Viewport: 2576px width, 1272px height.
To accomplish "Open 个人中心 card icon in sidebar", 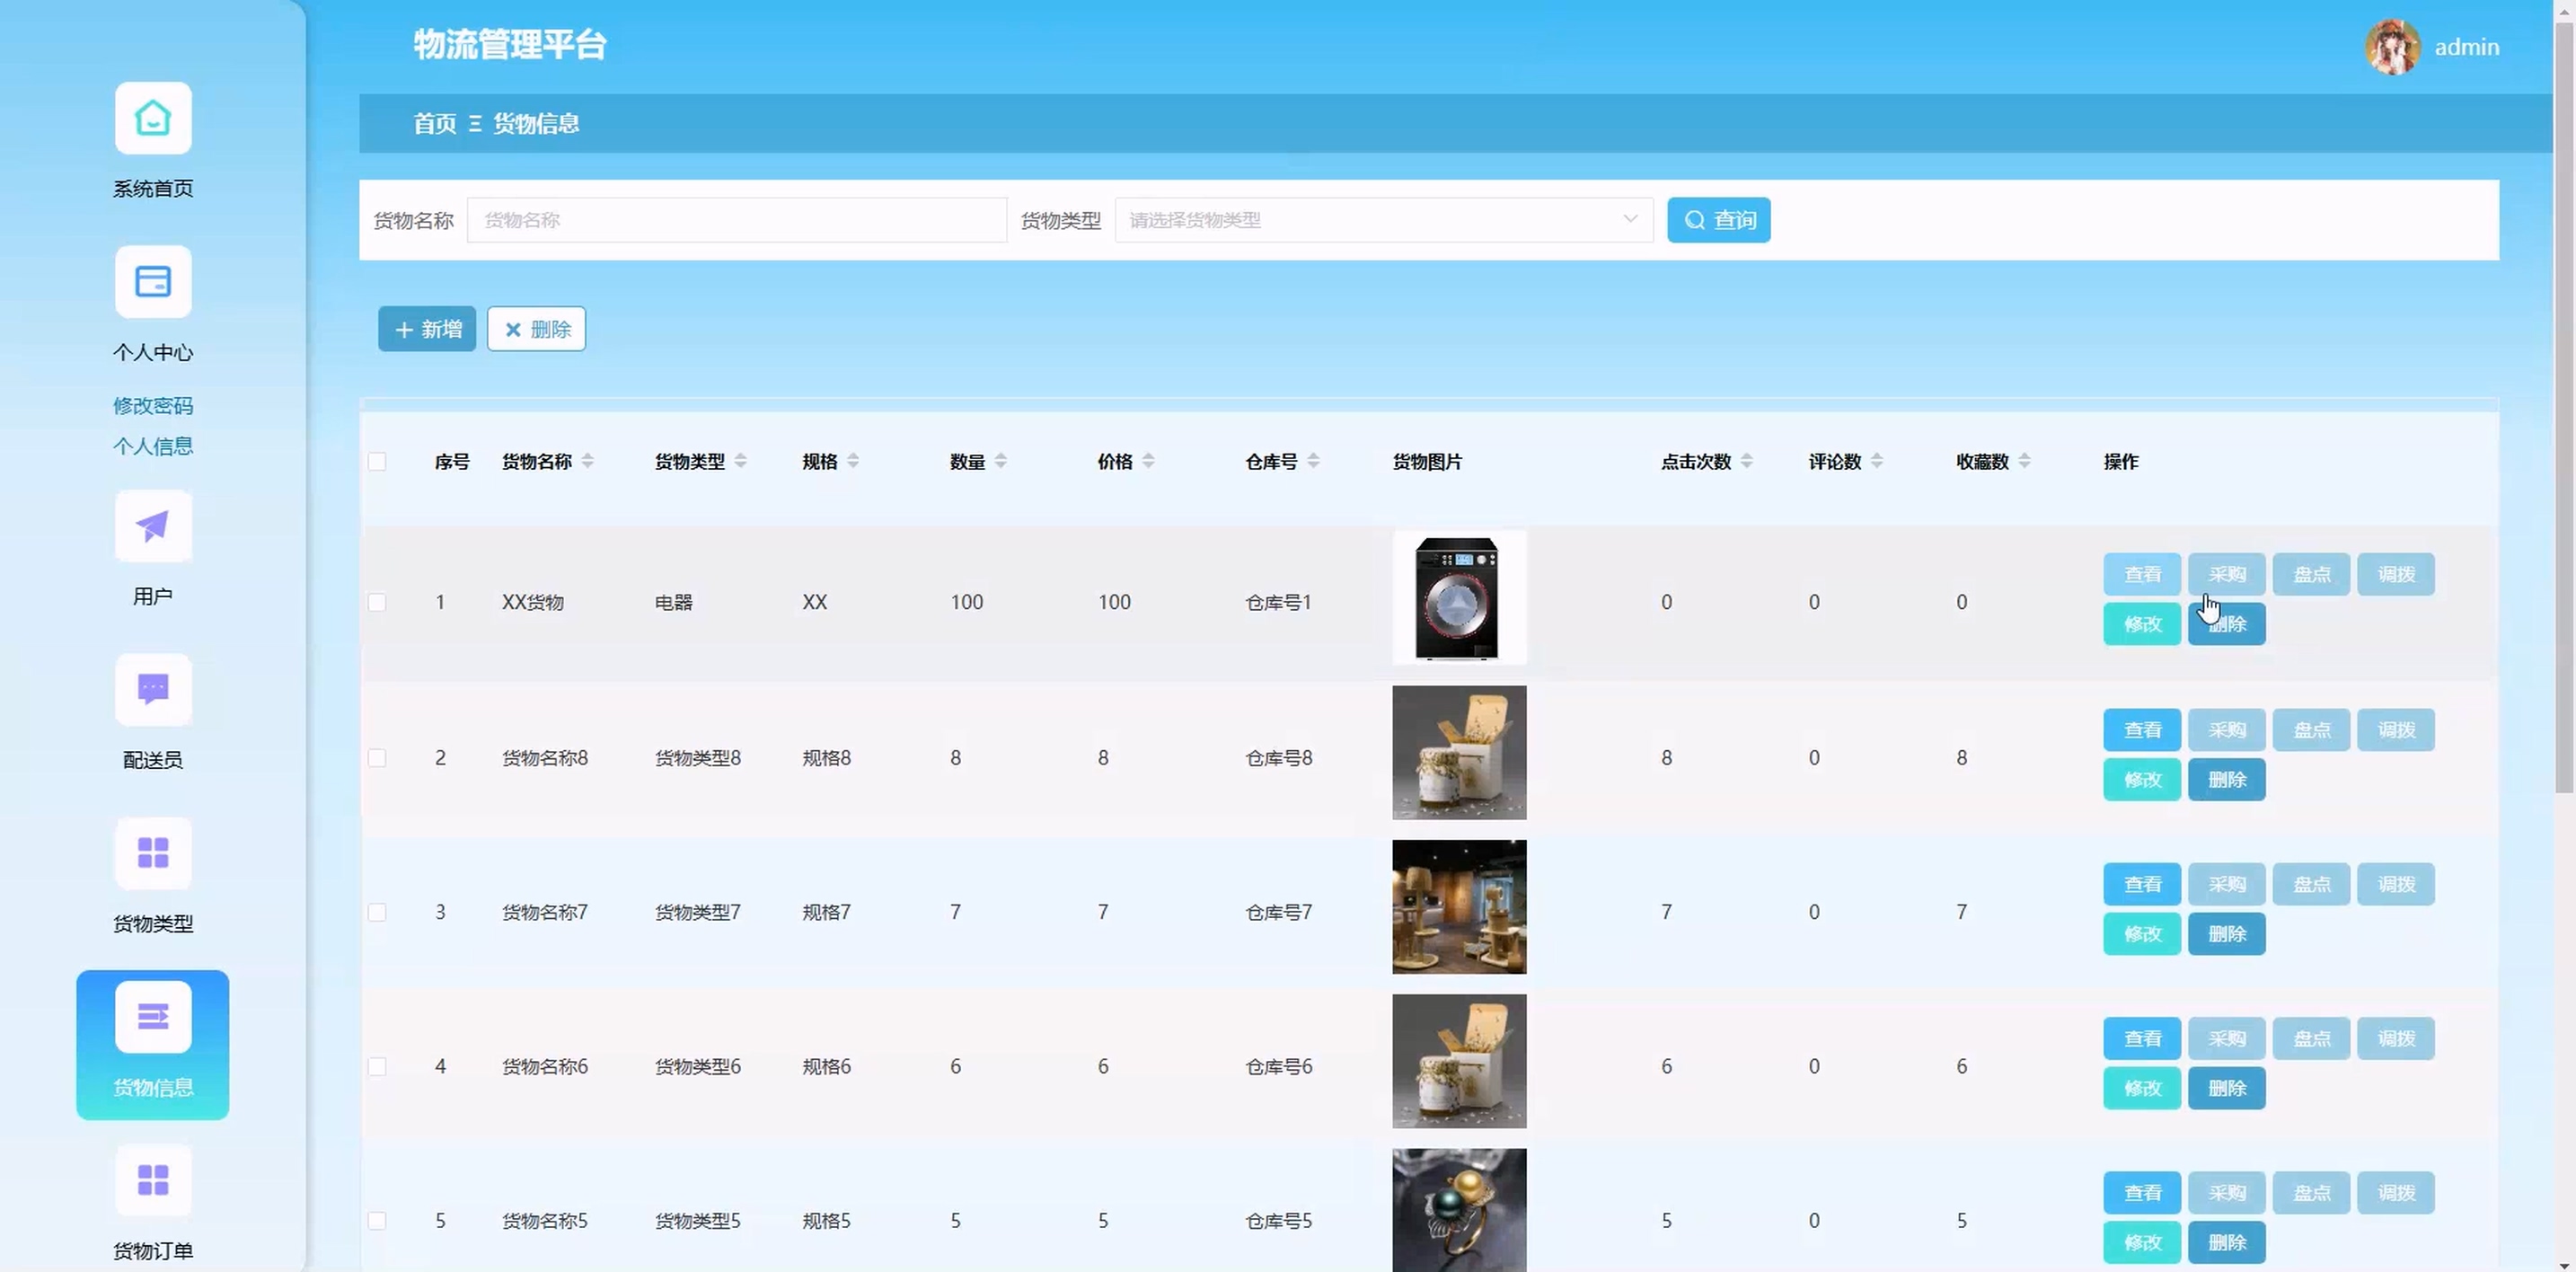I will 152,282.
